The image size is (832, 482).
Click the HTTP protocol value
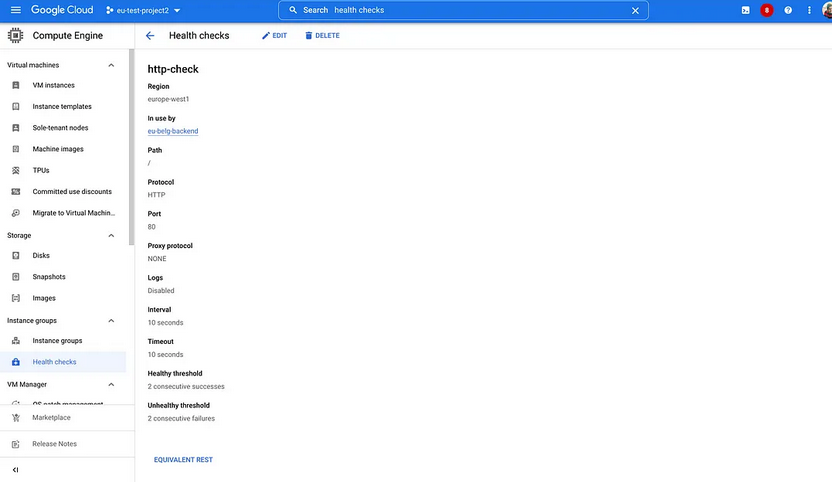click(157, 195)
